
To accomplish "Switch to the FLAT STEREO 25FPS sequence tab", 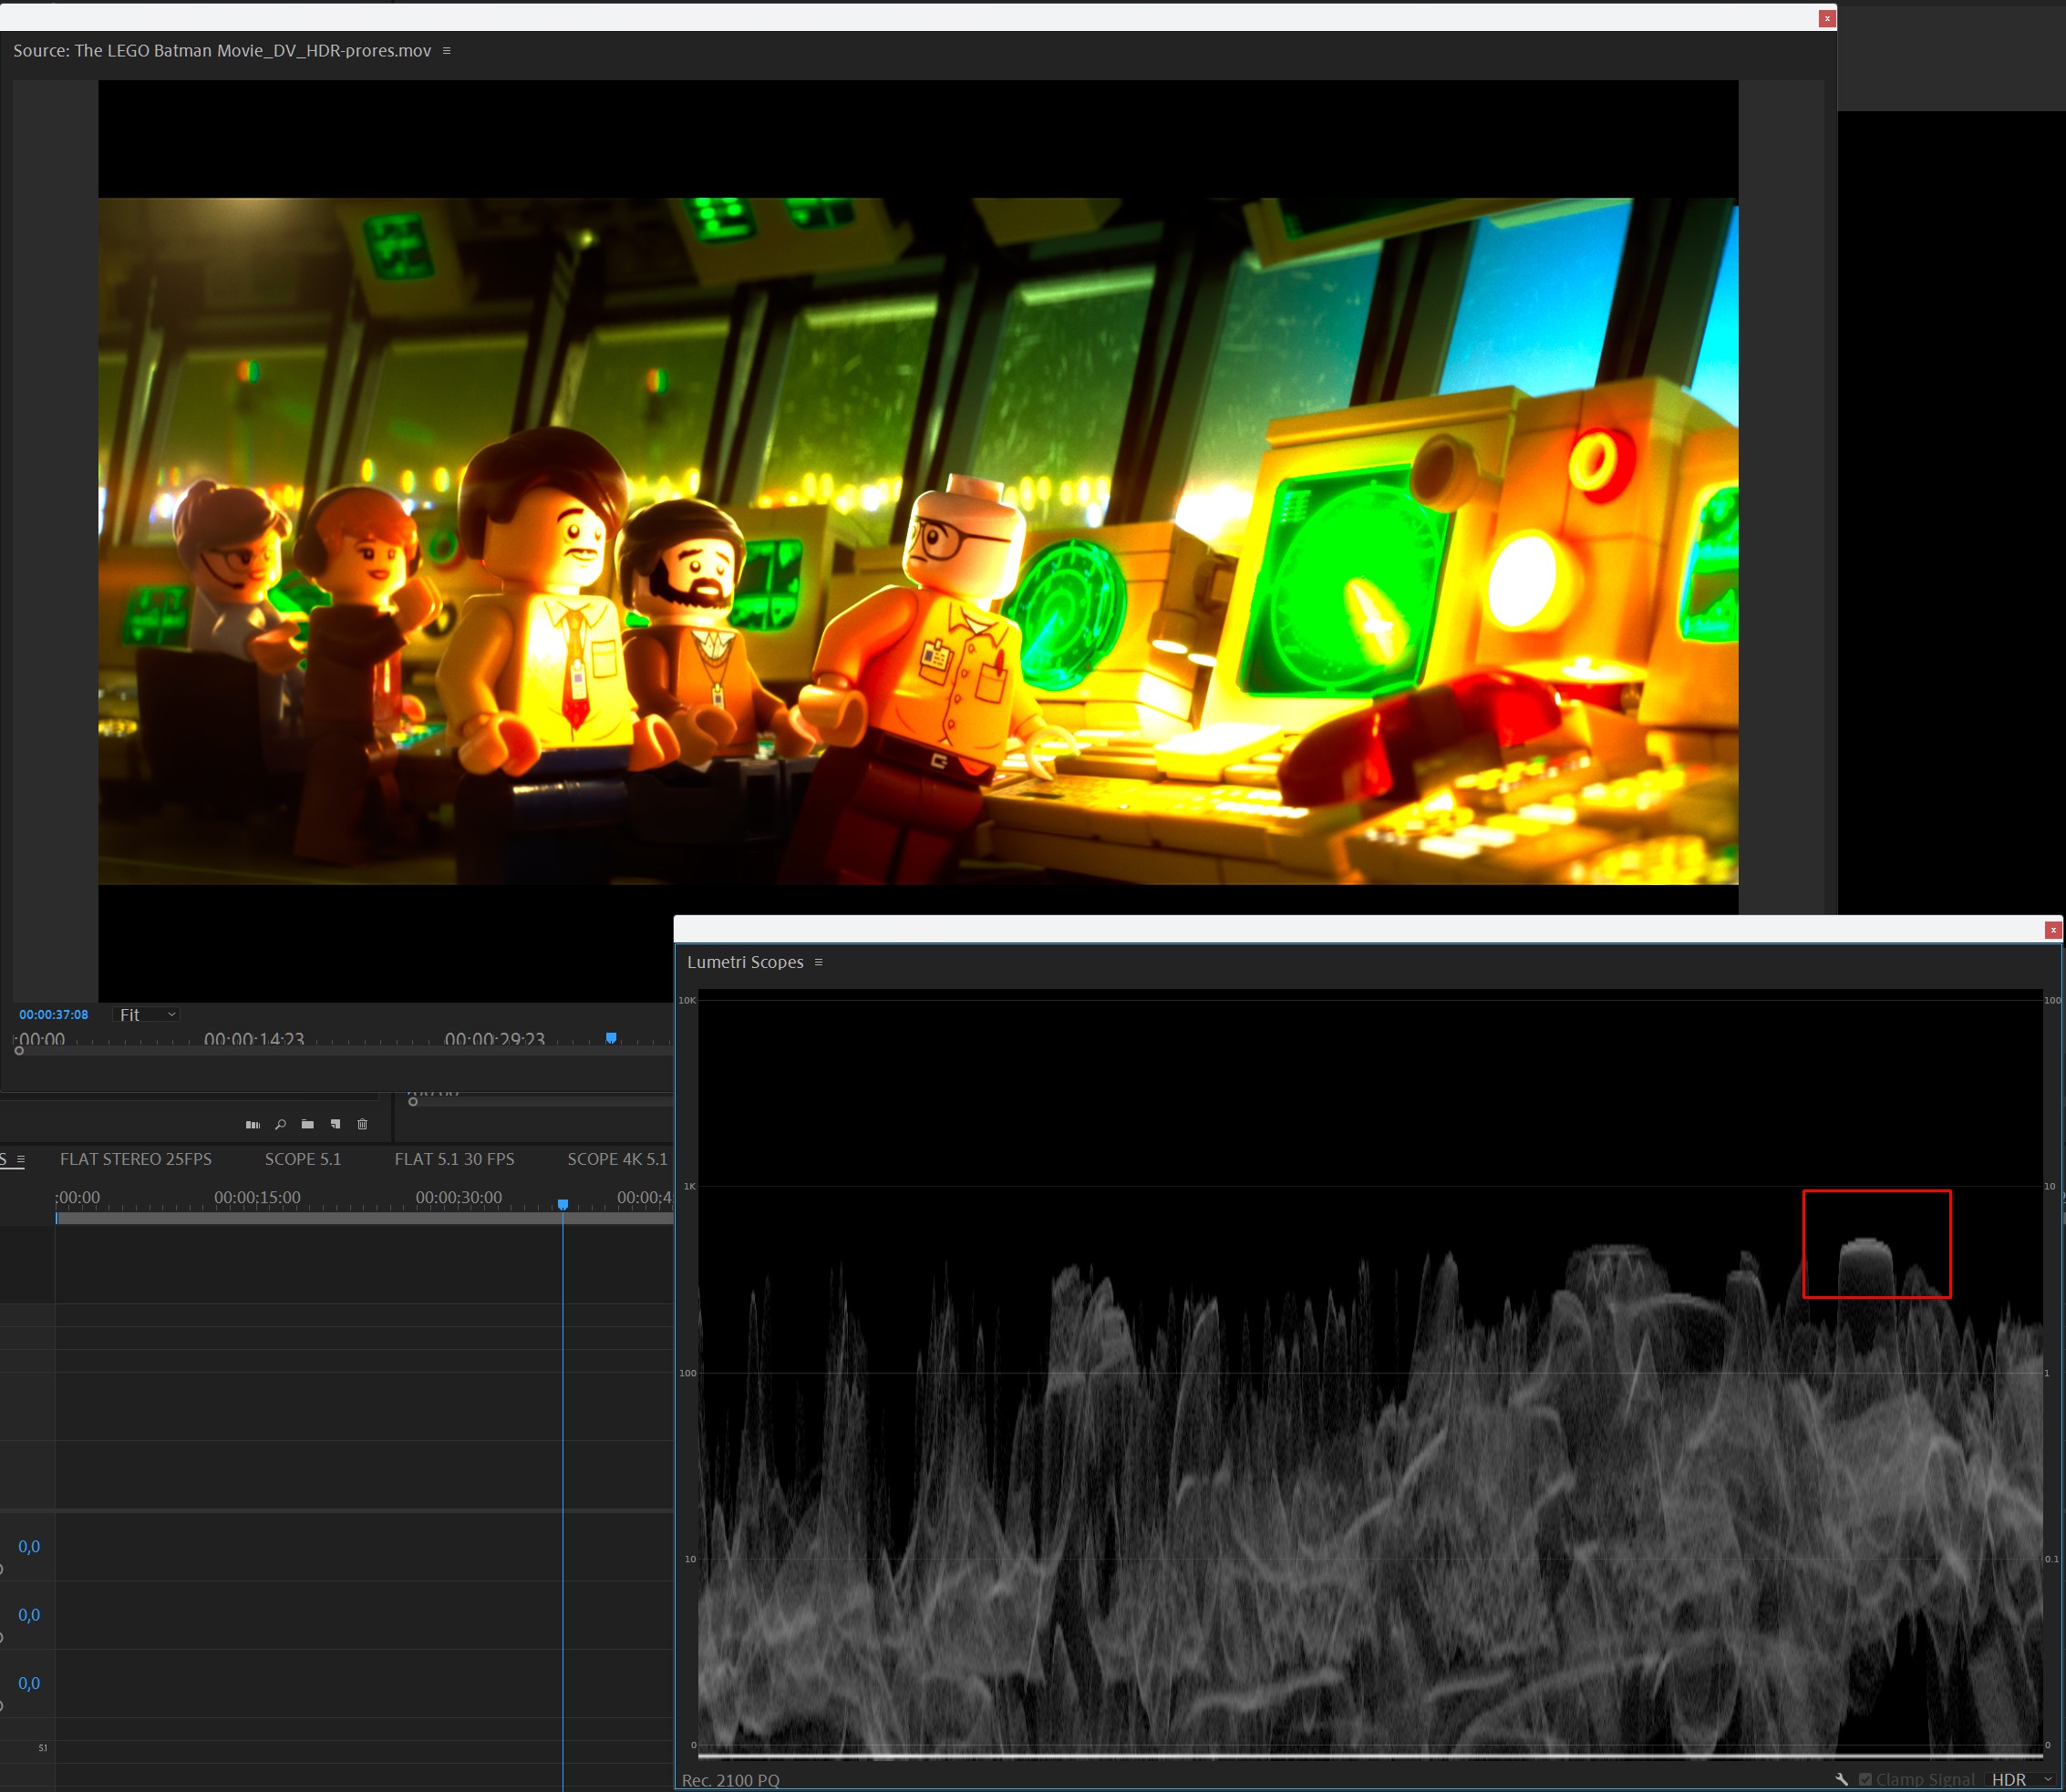I will (136, 1159).
